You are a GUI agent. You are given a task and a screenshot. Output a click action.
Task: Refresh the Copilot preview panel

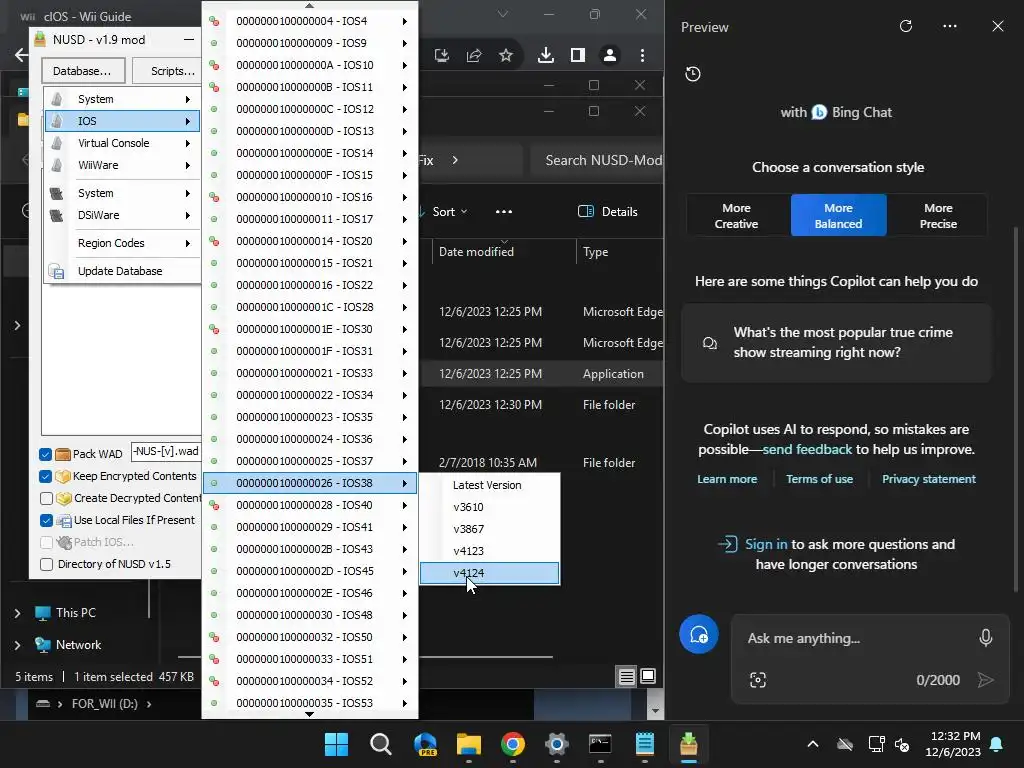[905, 26]
